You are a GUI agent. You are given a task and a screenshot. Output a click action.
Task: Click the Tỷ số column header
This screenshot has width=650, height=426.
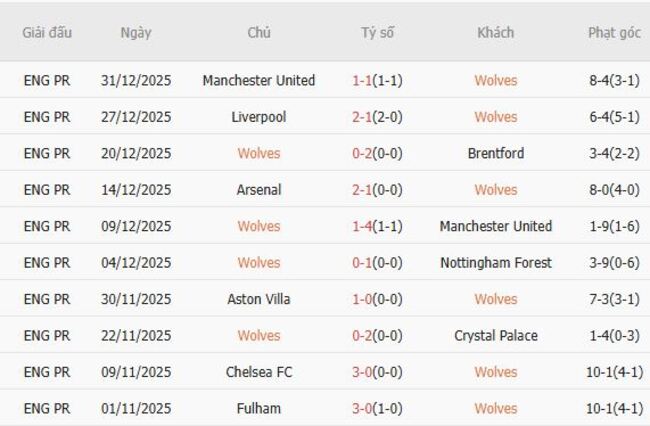(377, 33)
